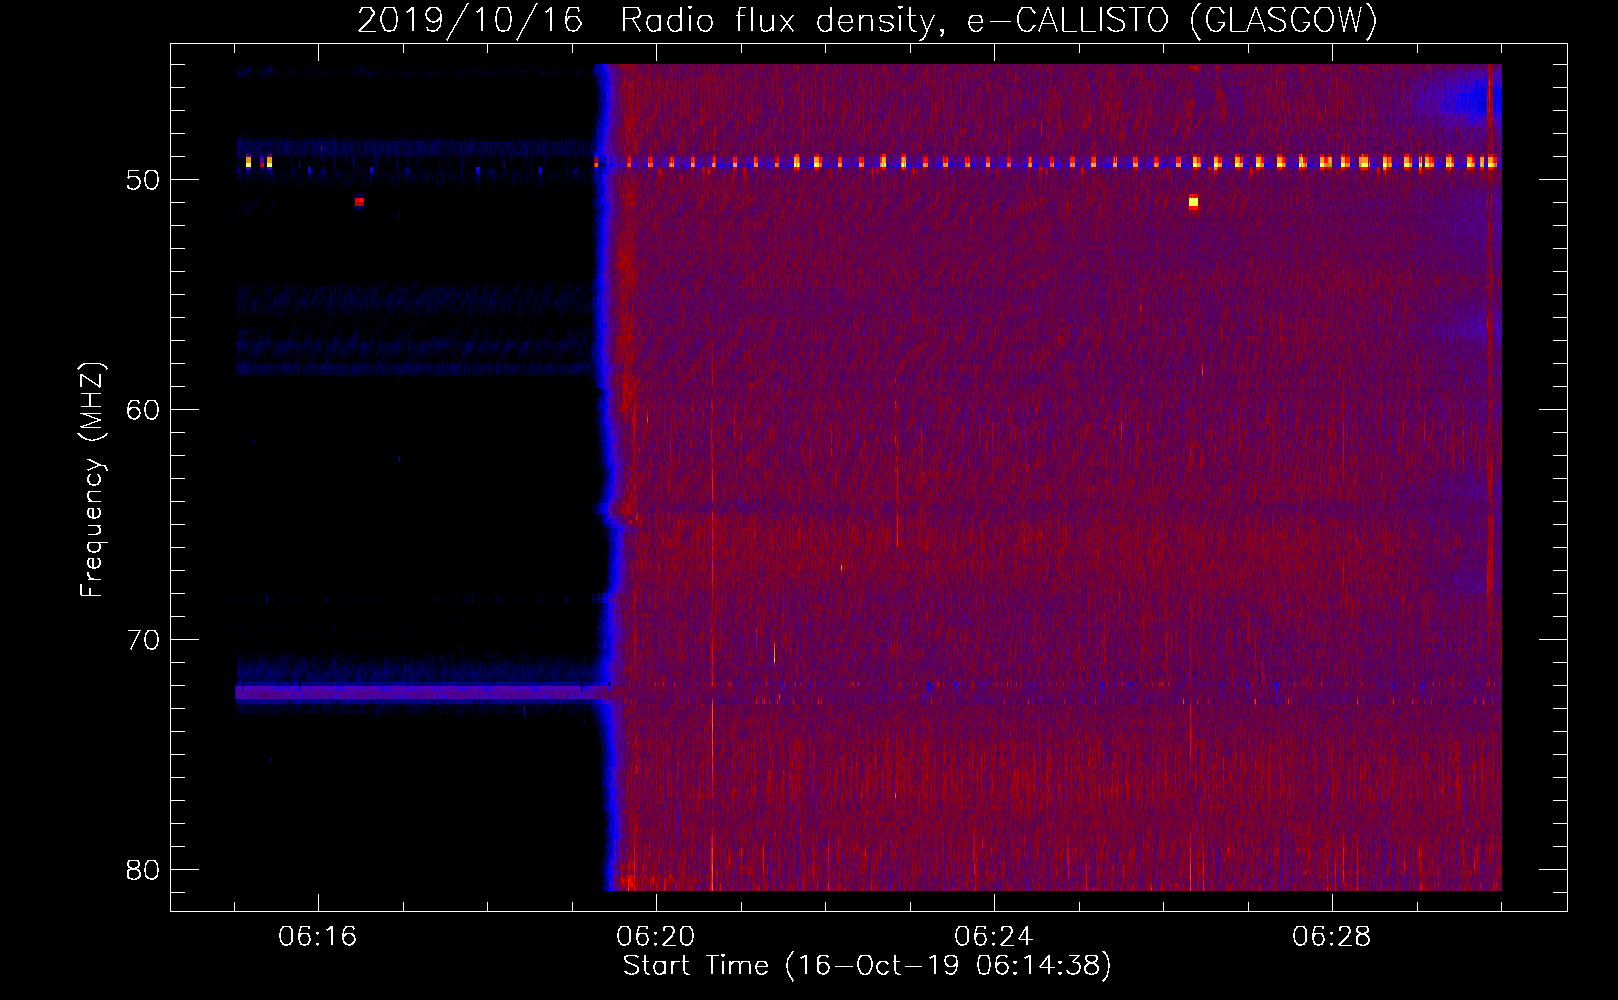Screen dimensions: 1618x1000
Task: Click the bright yellow burst spot near 51 MHz after 06:26
Action: coord(1193,202)
